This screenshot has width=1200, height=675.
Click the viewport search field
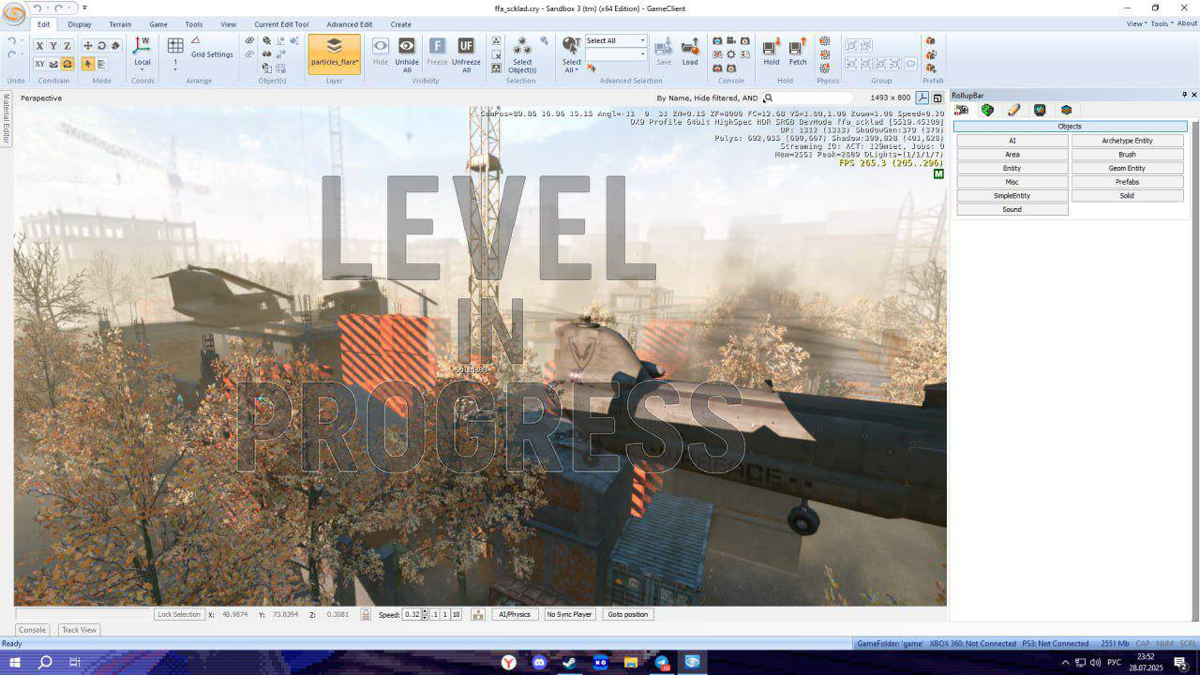point(812,98)
